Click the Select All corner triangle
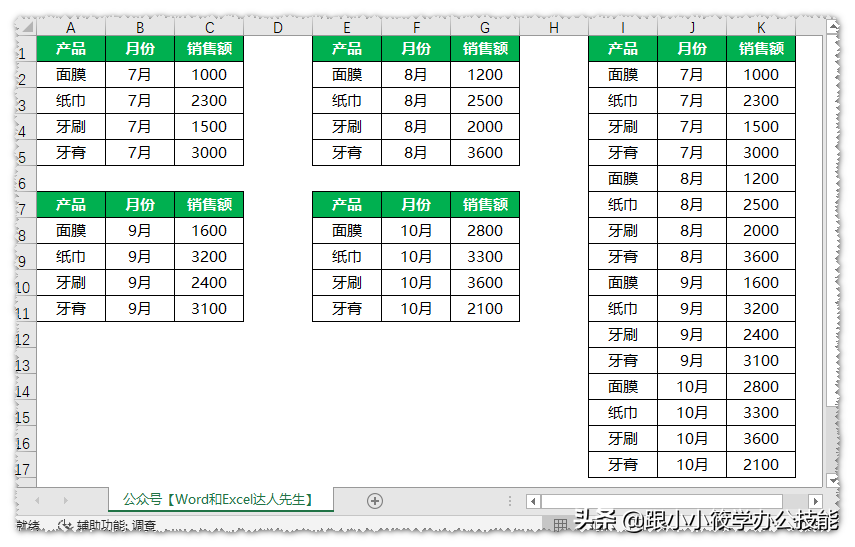The width and height of the screenshot is (855, 547). pos(26,27)
